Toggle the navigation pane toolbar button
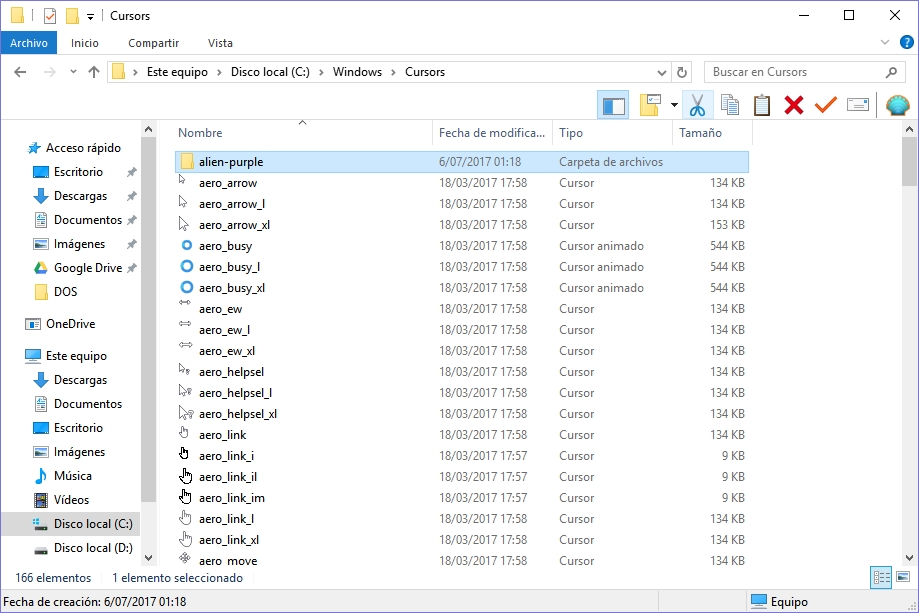The height and width of the screenshot is (613, 919). pyautogui.click(x=613, y=105)
